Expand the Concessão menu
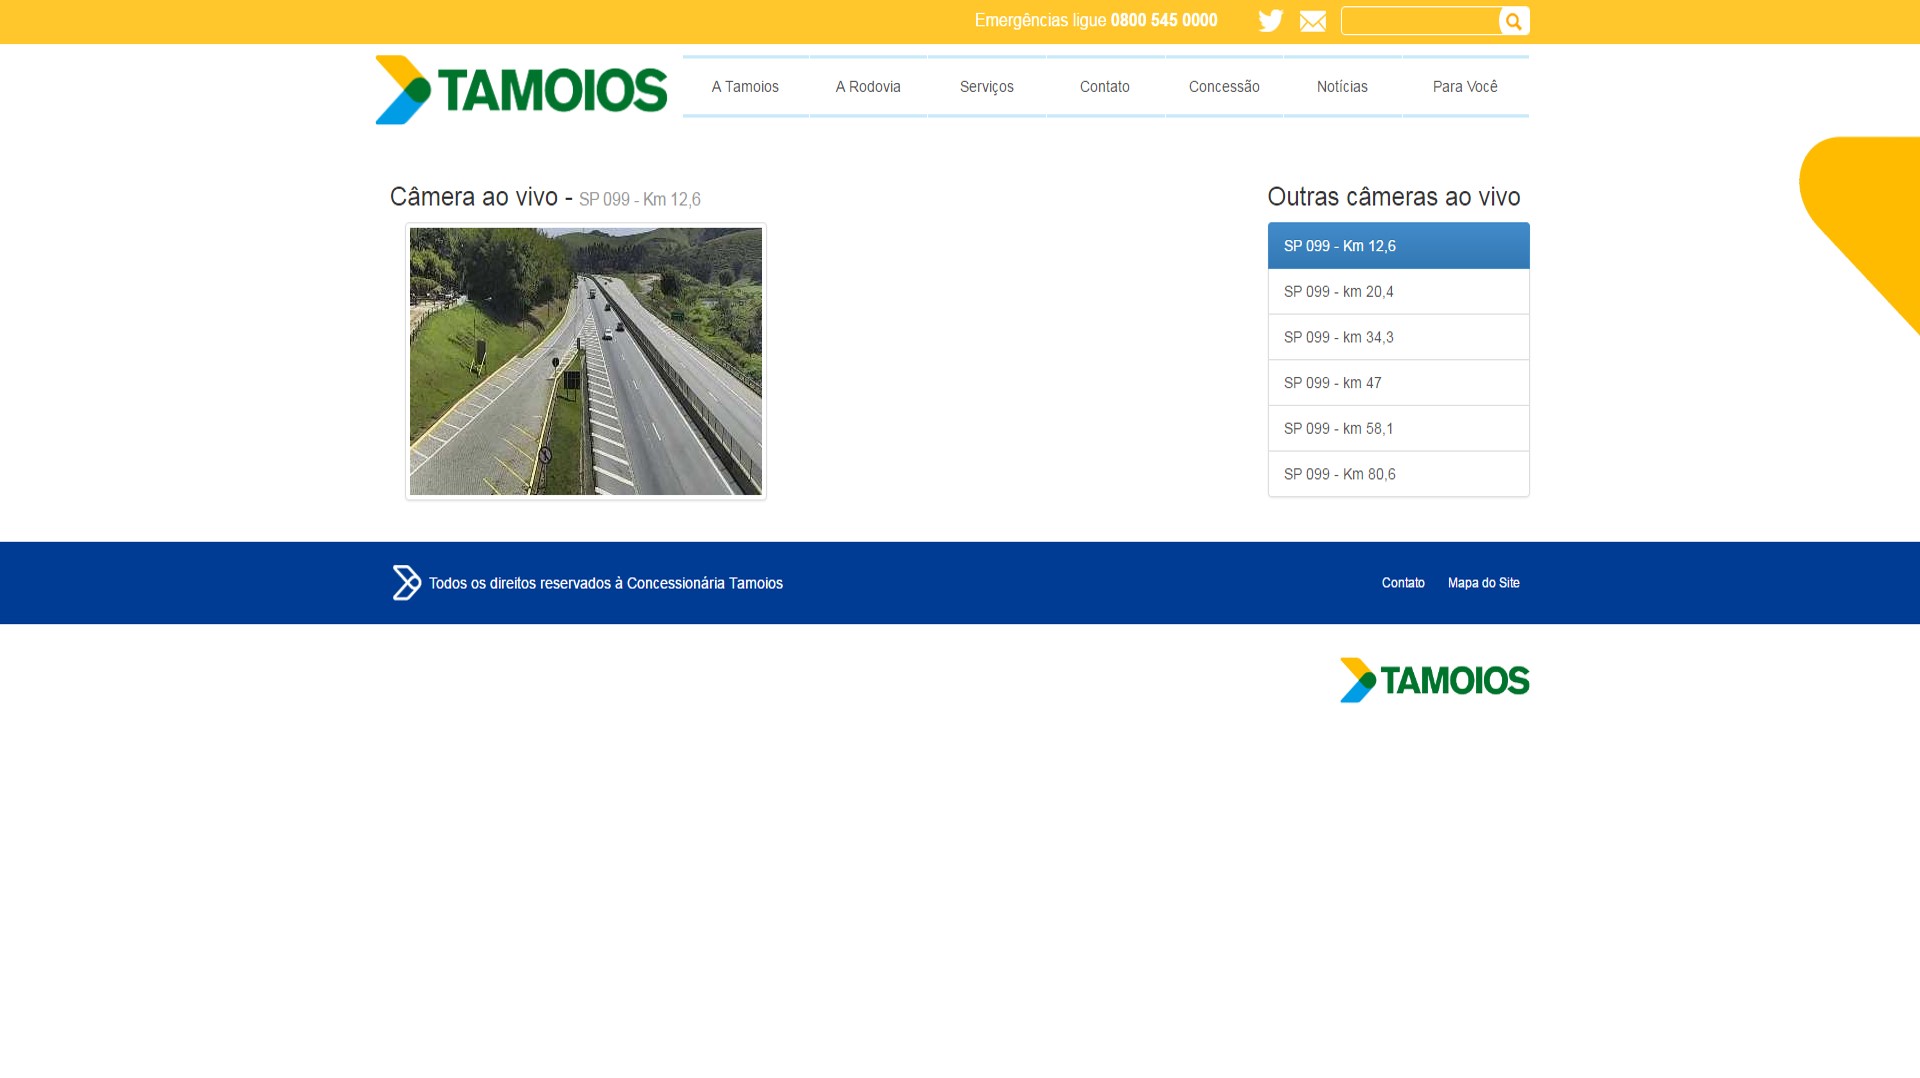Image resolution: width=1920 pixels, height=1078 pixels. pos(1224,87)
